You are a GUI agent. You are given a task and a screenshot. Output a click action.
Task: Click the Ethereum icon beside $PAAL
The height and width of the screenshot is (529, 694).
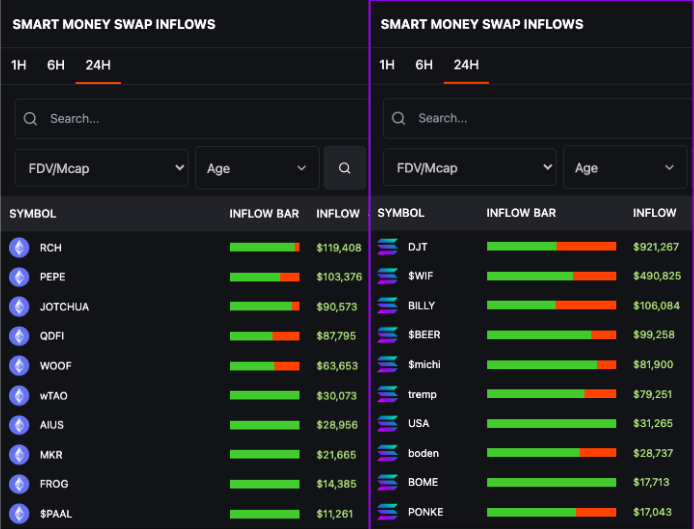19,514
